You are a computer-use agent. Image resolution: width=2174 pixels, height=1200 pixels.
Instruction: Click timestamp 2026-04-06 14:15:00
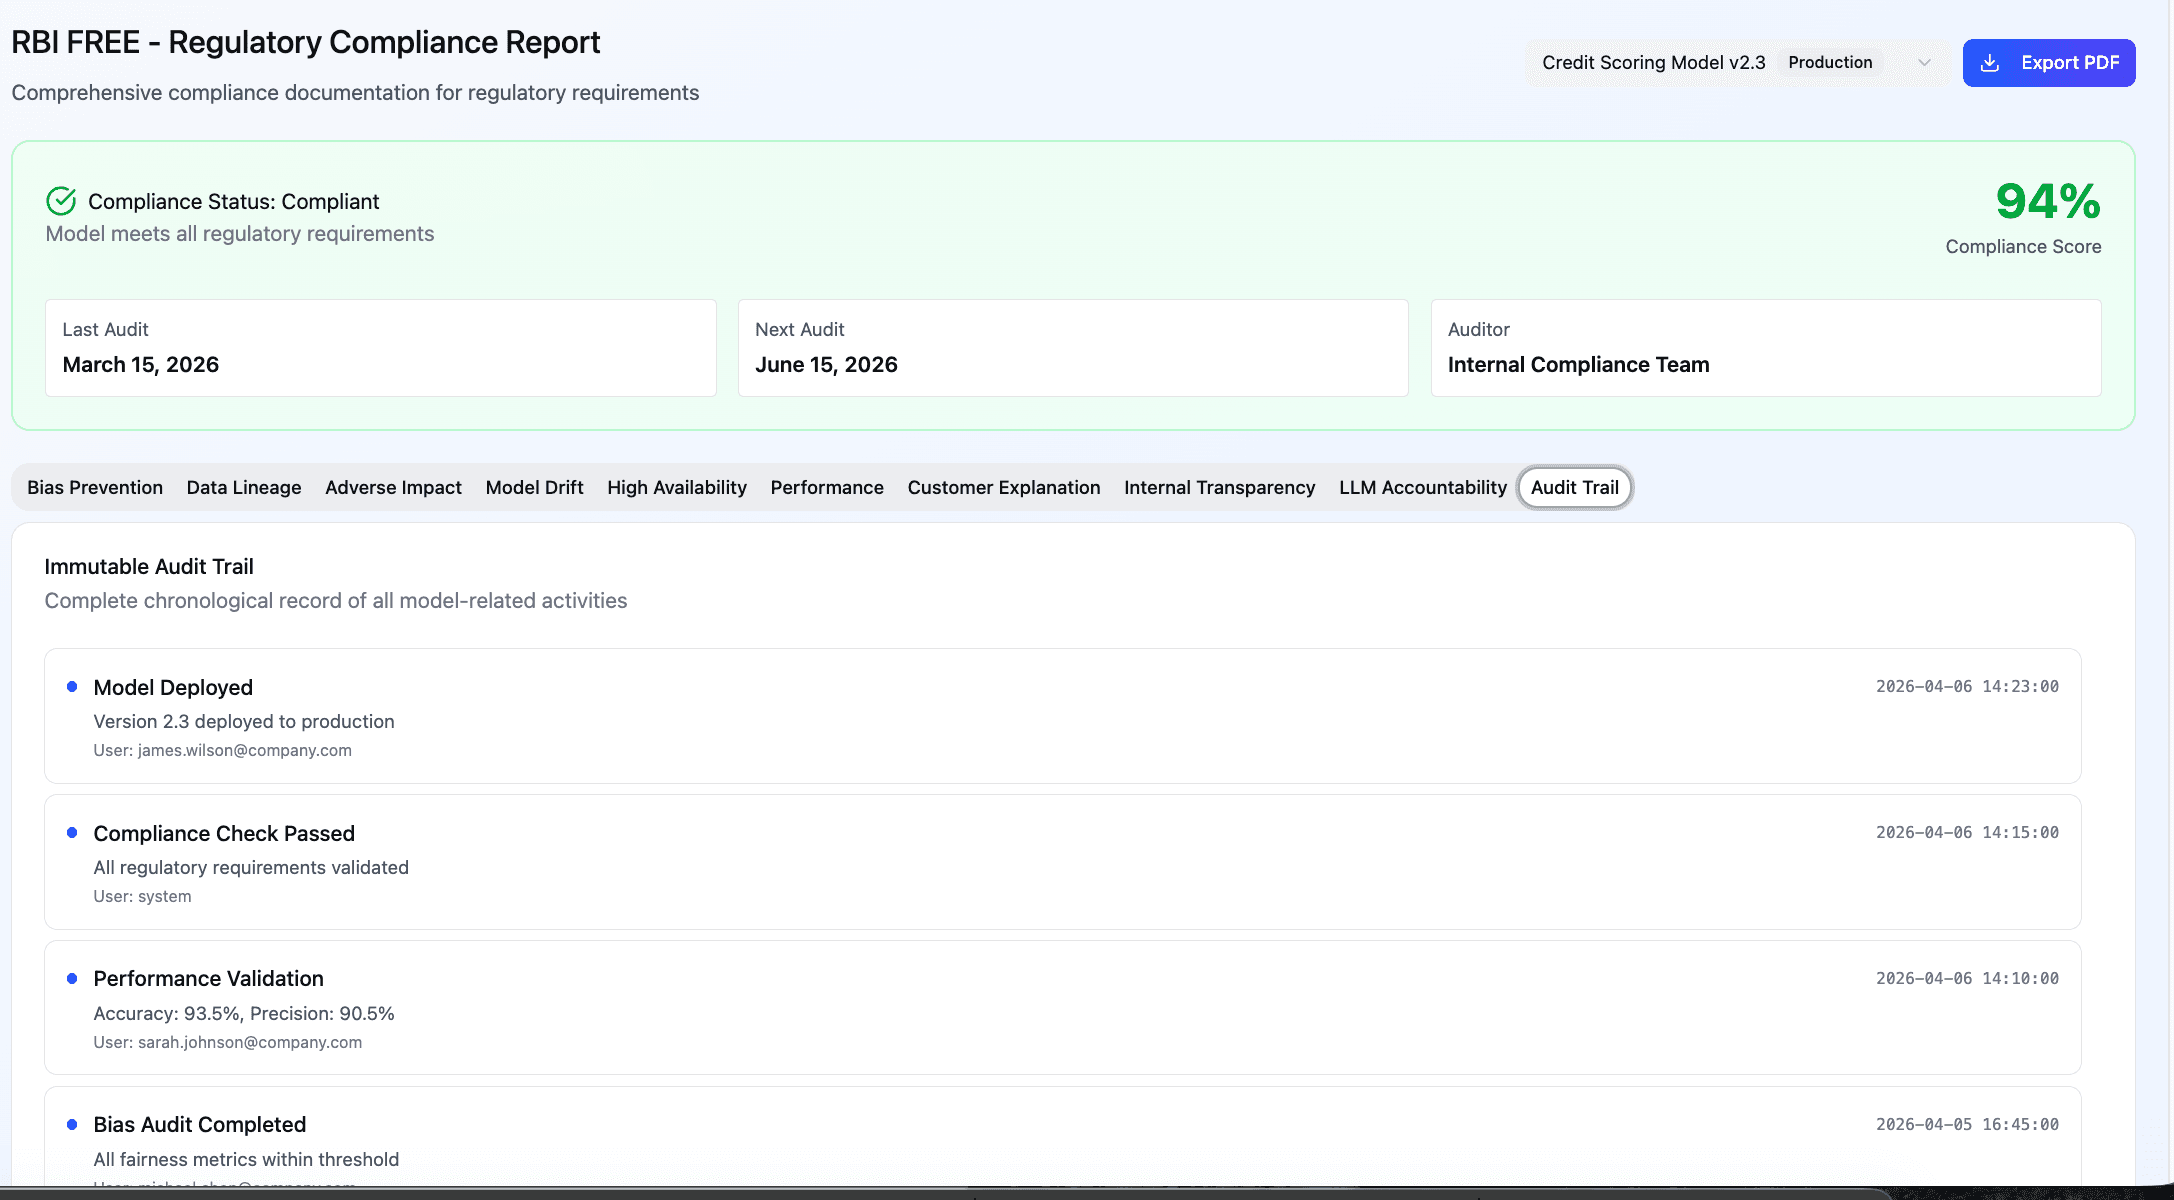tap(1967, 832)
